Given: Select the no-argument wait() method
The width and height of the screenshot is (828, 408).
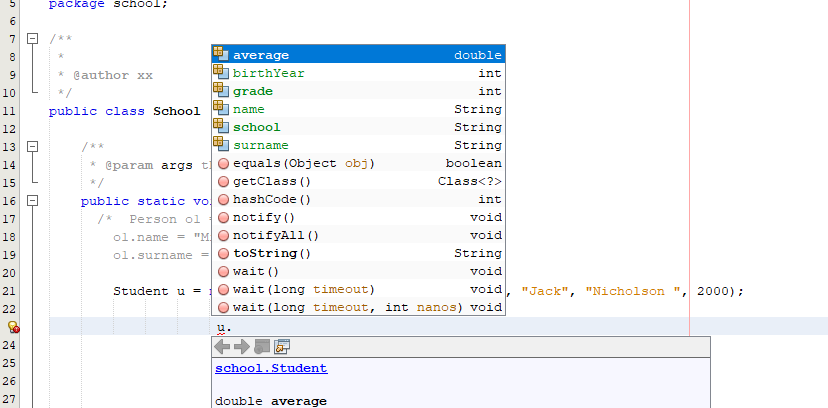Looking at the screenshot, I should 359,271.
